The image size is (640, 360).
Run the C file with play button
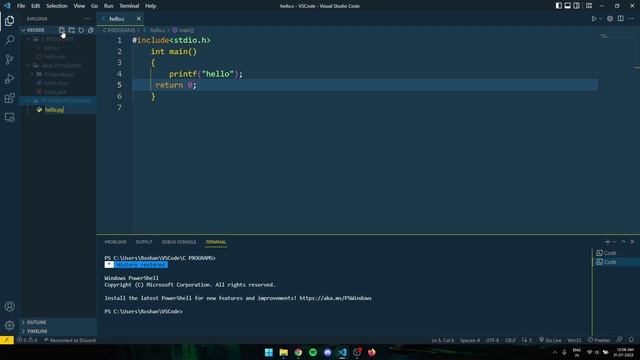(x=594, y=19)
